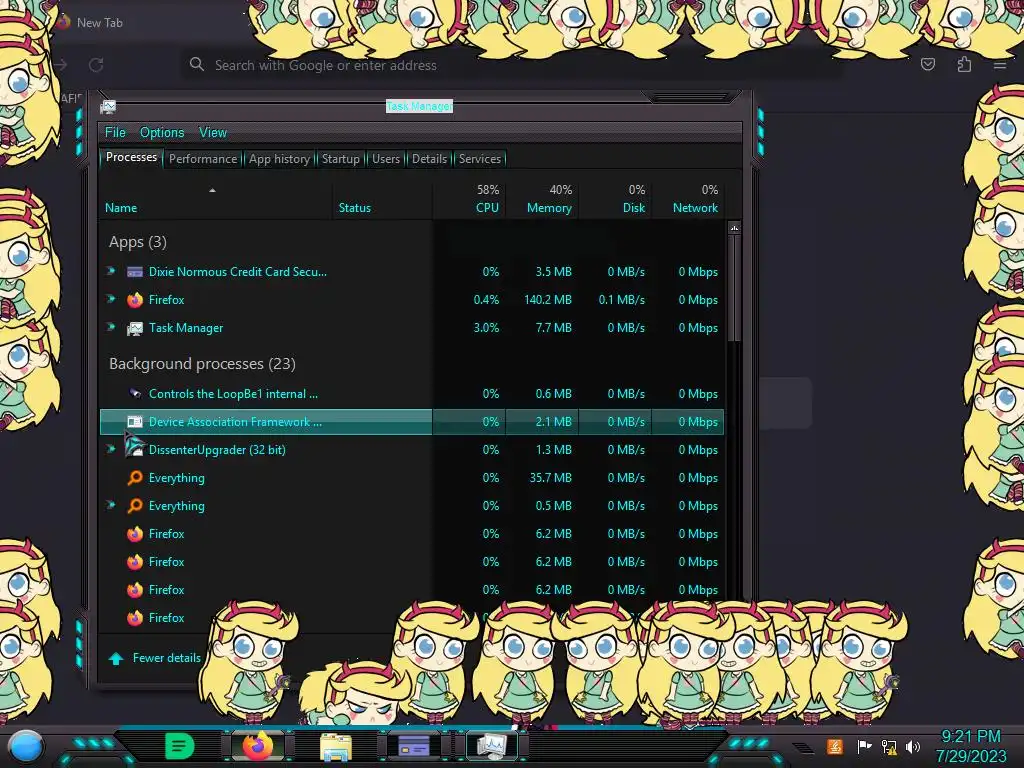The width and height of the screenshot is (1024, 768).
Task: Open Save to Pocket in Firefox toolbar
Action: (927, 64)
